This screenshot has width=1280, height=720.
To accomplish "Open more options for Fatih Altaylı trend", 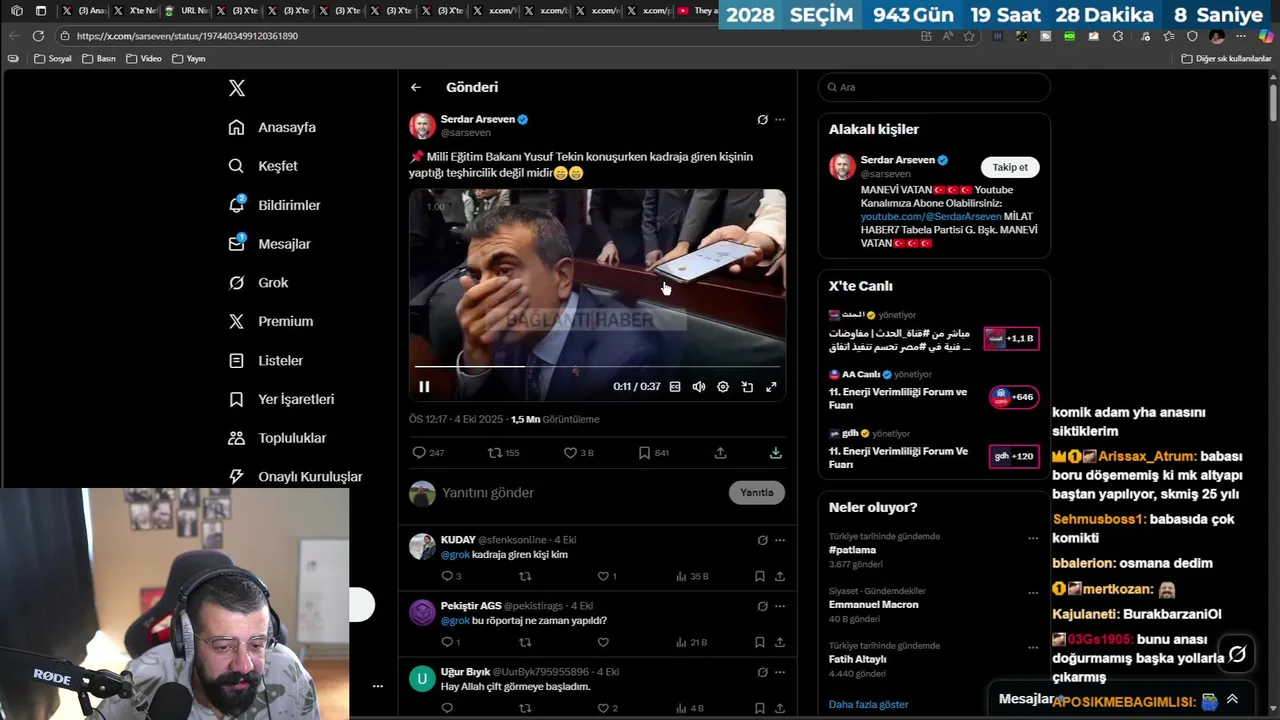I will coord(1033,647).
